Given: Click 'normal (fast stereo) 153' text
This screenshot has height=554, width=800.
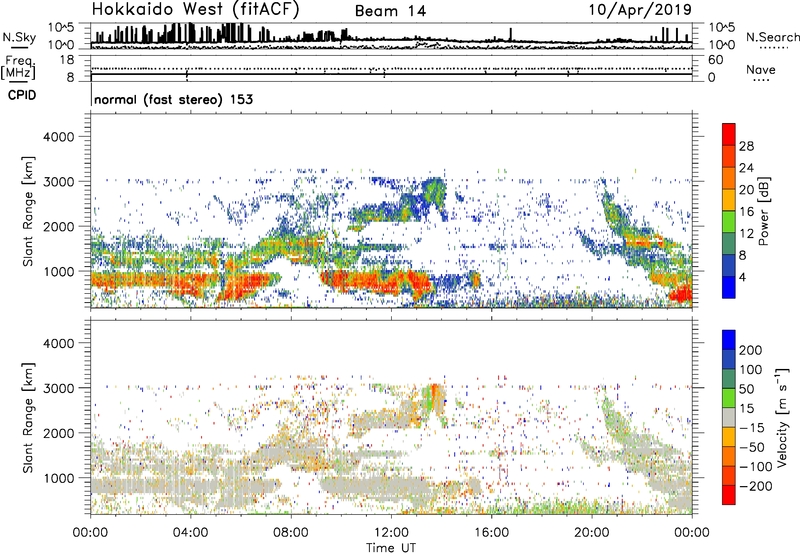Looking at the screenshot, I should tap(174, 99).
